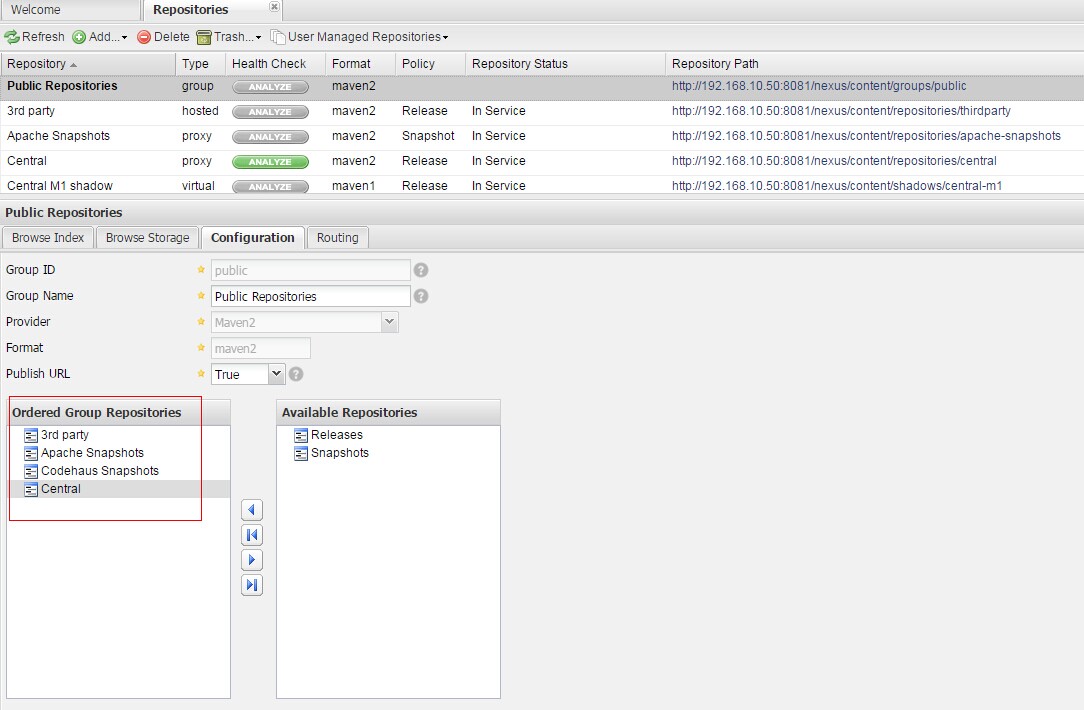Screen dimensions: 1084x710
Task: Open the Publish URL True dropdown
Action: [x=276, y=374]
